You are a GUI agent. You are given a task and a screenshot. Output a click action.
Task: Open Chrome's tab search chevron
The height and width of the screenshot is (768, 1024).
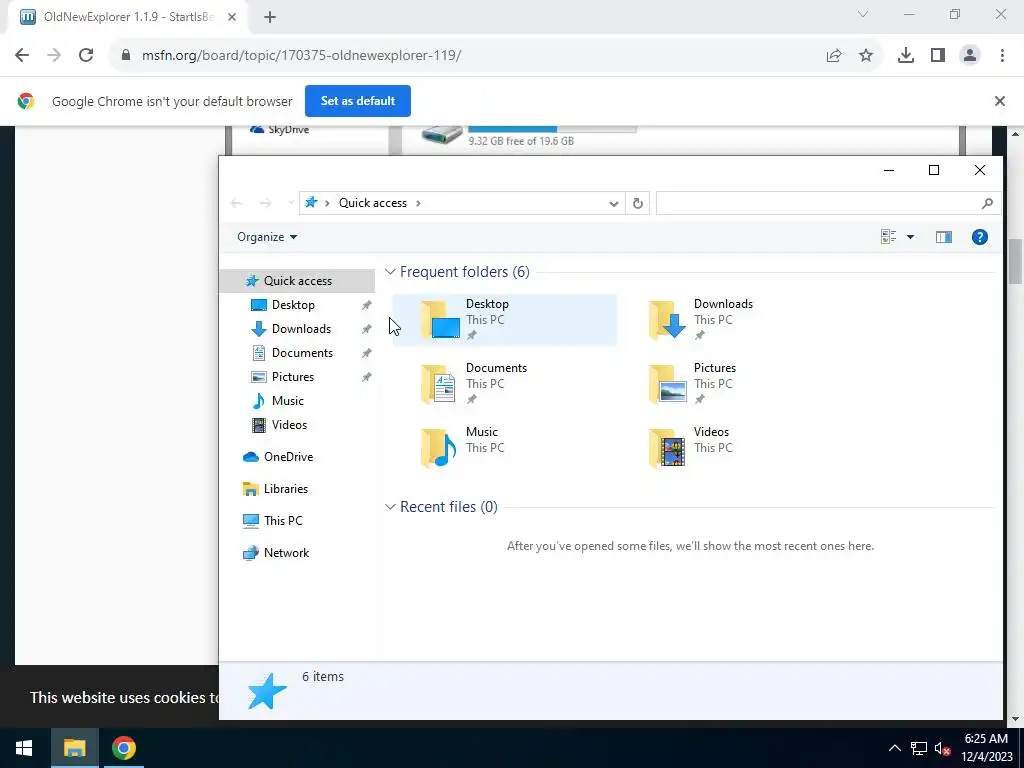pos(863,14)
